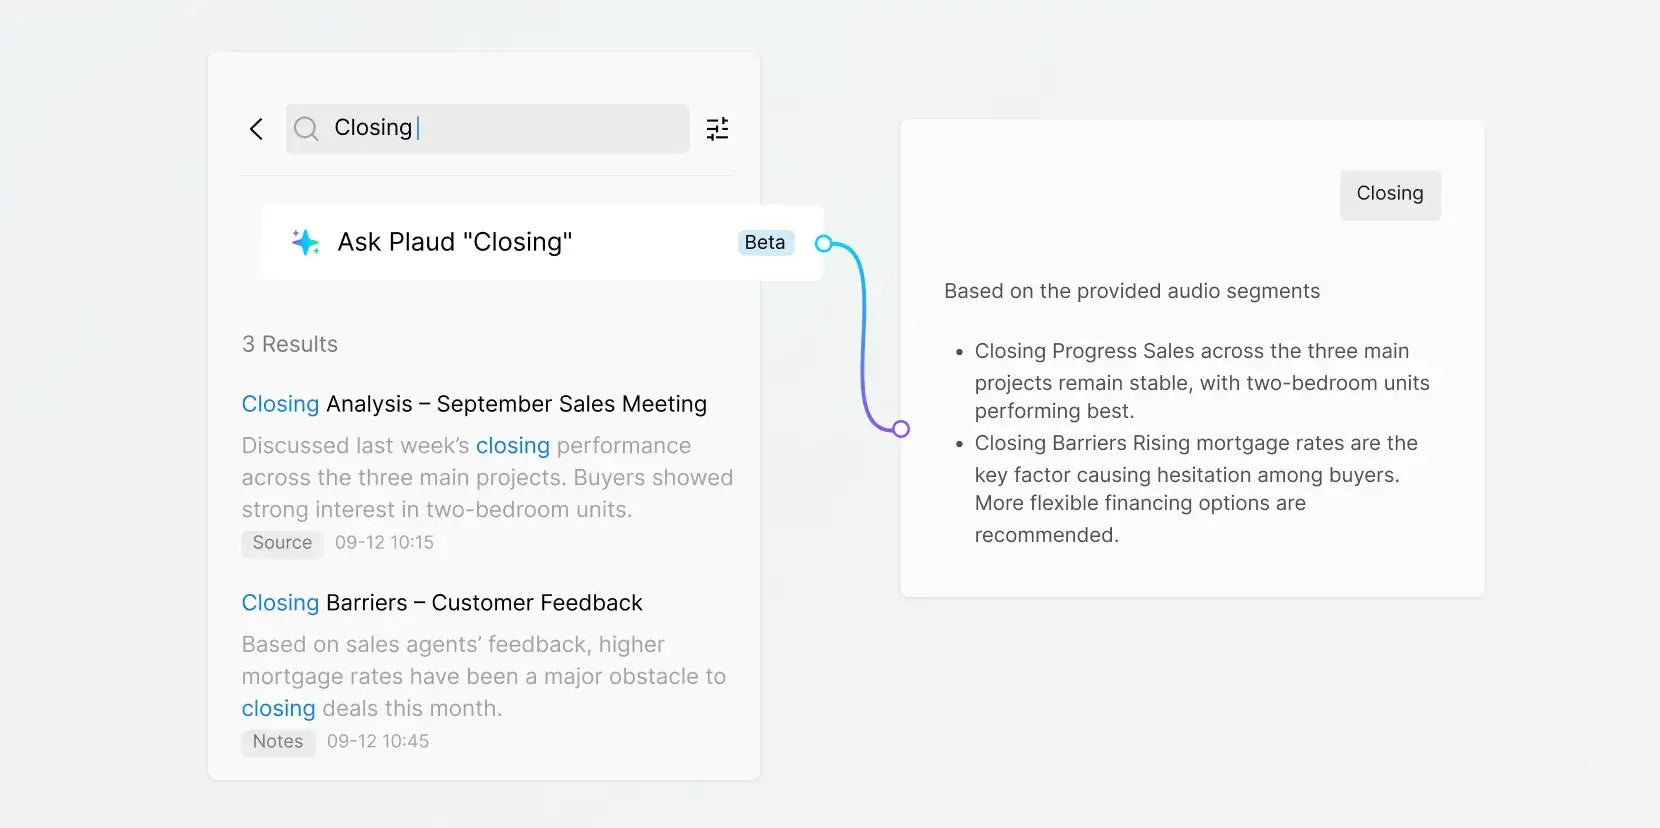Click the back arrow beside the search bar
The image size is (1660, 828).
256,129
